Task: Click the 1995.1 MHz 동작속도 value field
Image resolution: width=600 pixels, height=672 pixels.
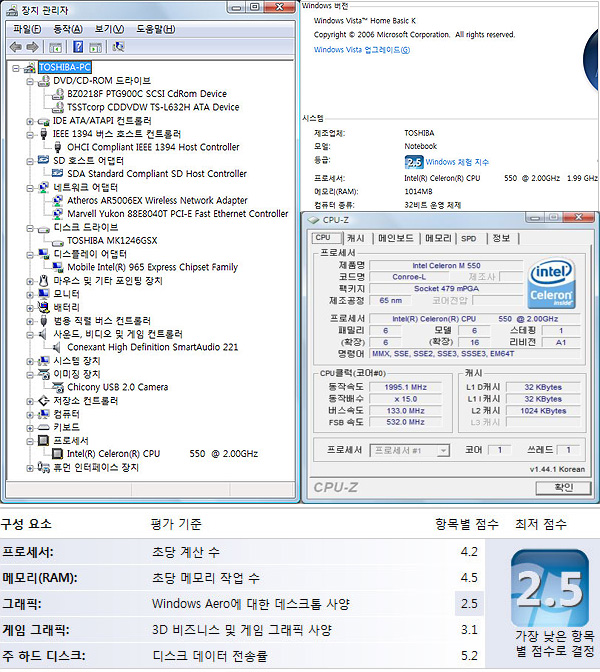Action: 405,387
